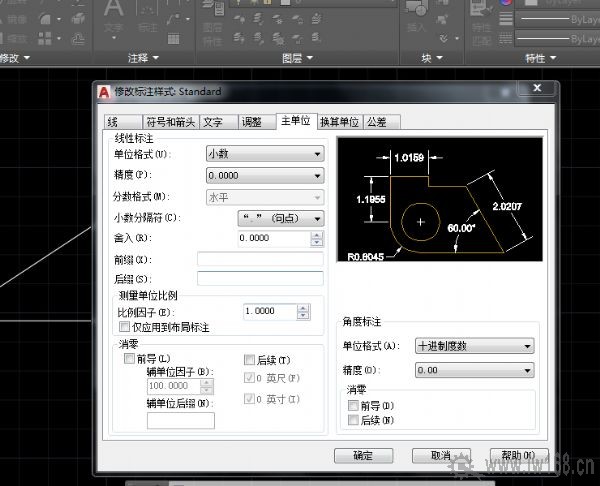The width and height of the screenshot is (600, 486).
Task: Expand the 图层 ribbon panel
Action: [x=297, y=58]
